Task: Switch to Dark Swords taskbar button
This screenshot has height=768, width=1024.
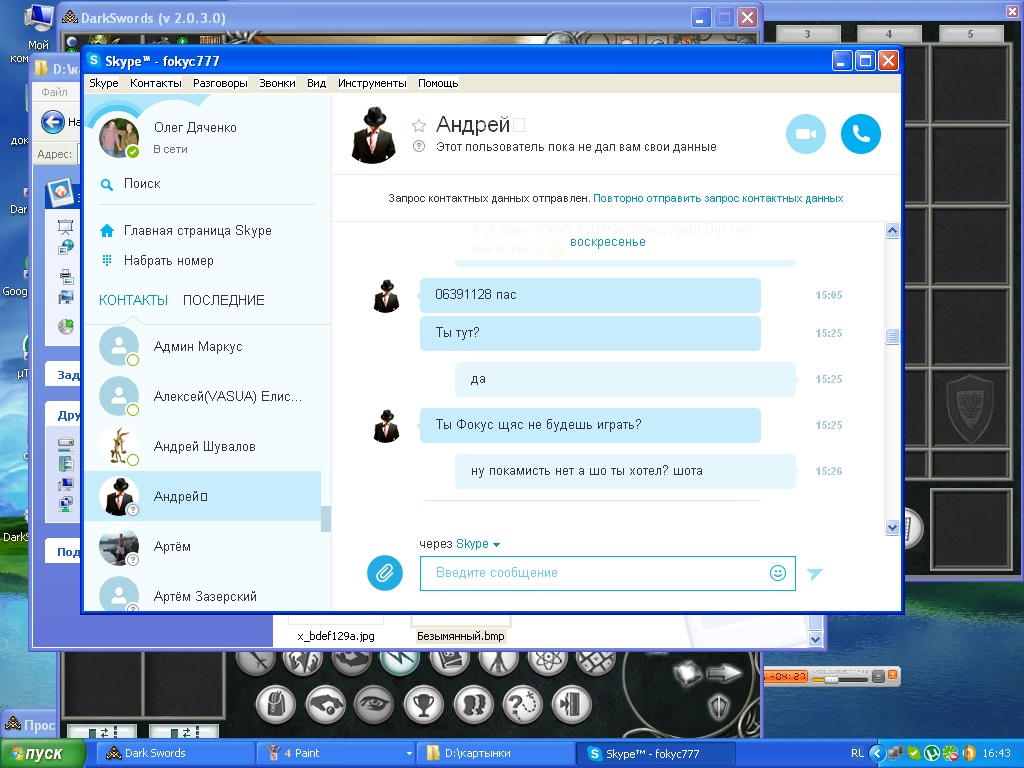Action: click(175, 754)
